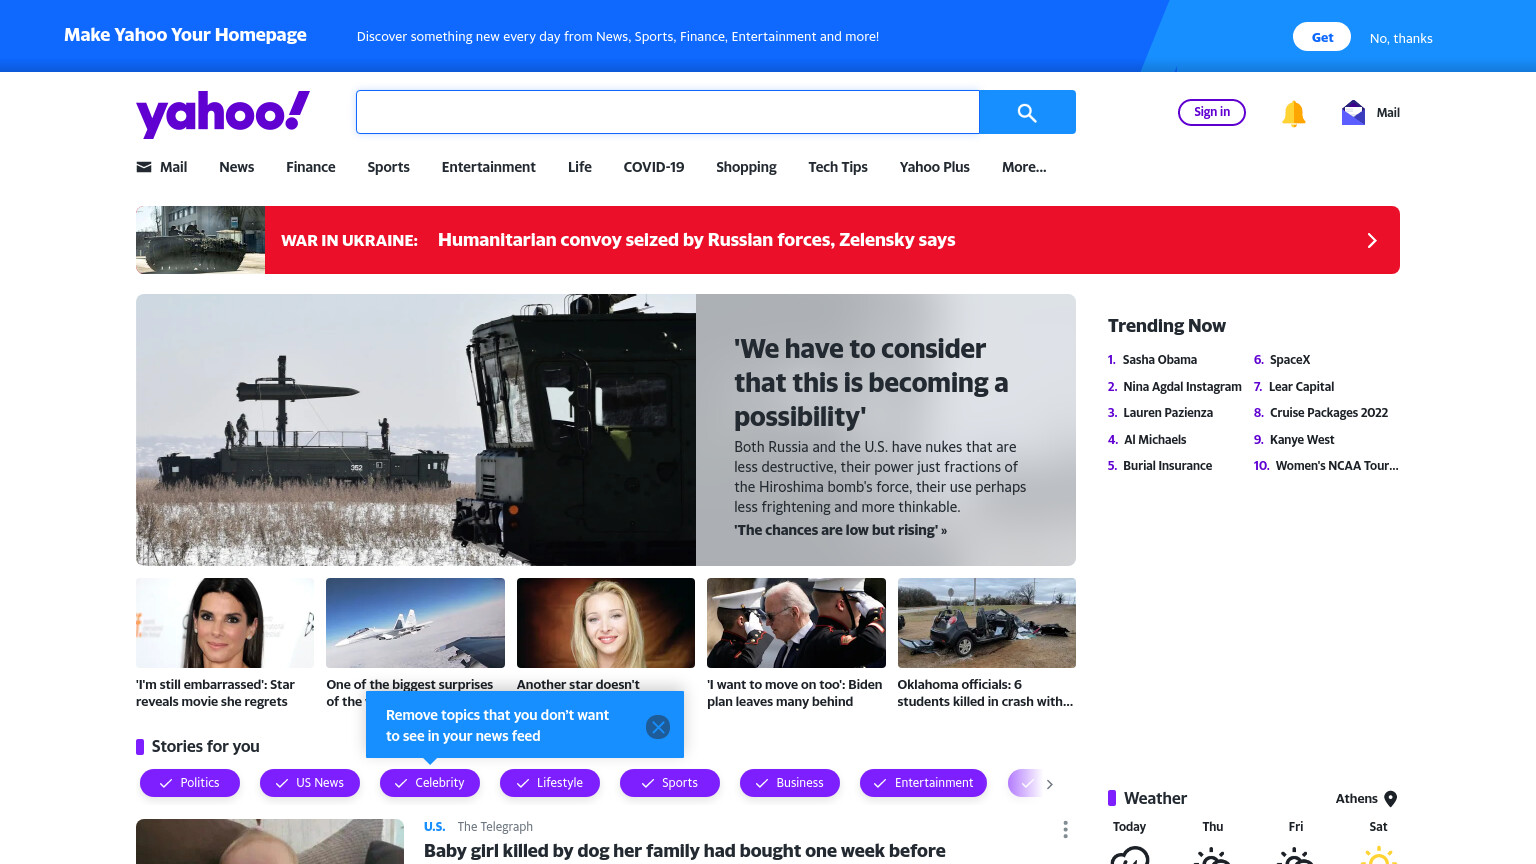
Task: Open 'Baby girl killed by dog' headline
Action: pos(685,851)
